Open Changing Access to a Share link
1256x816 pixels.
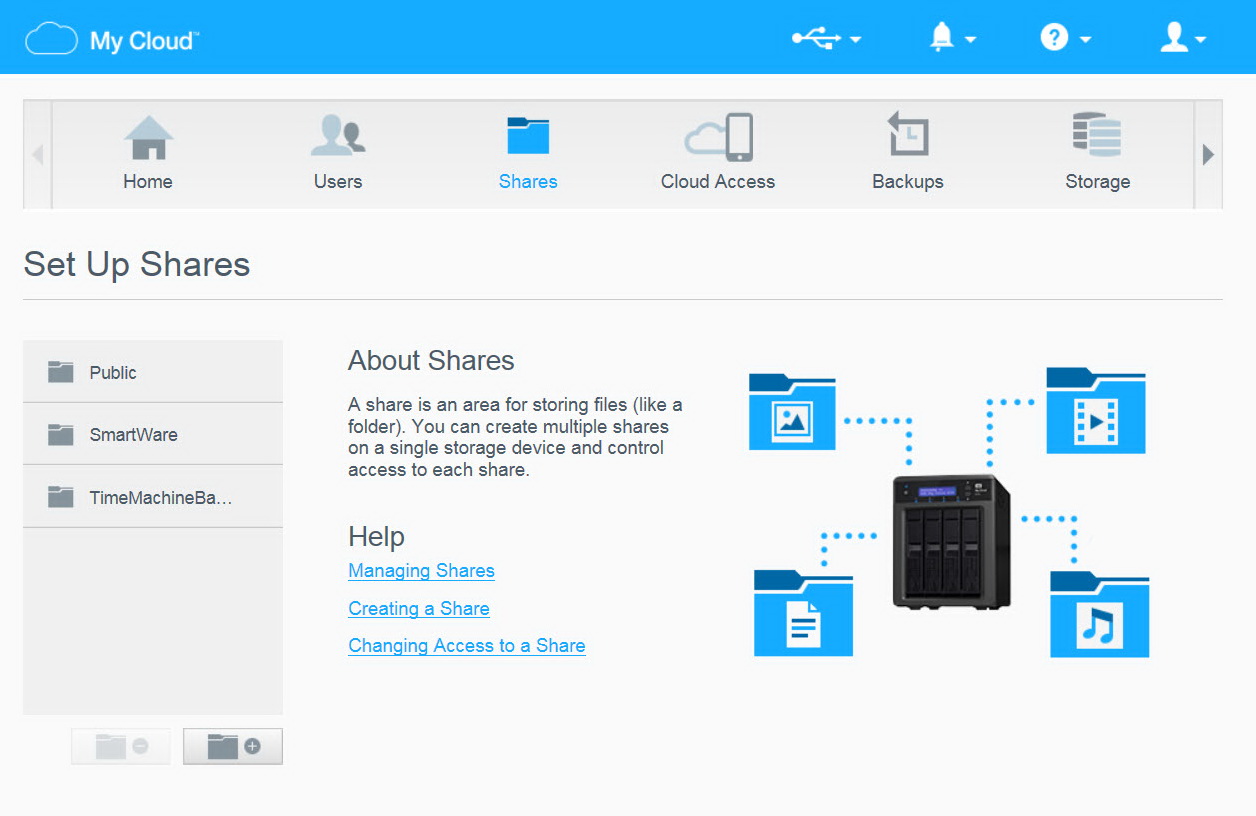(x=467, y=646)
